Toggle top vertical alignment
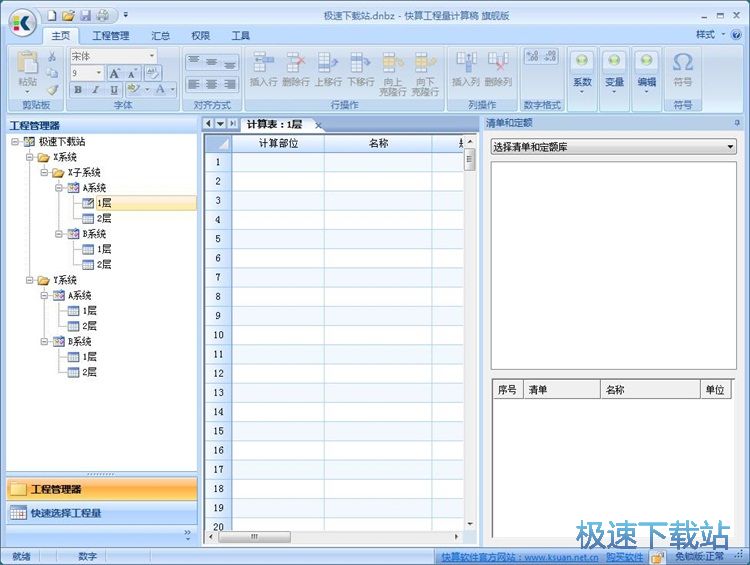750x565 pixels. click(194, 62)
